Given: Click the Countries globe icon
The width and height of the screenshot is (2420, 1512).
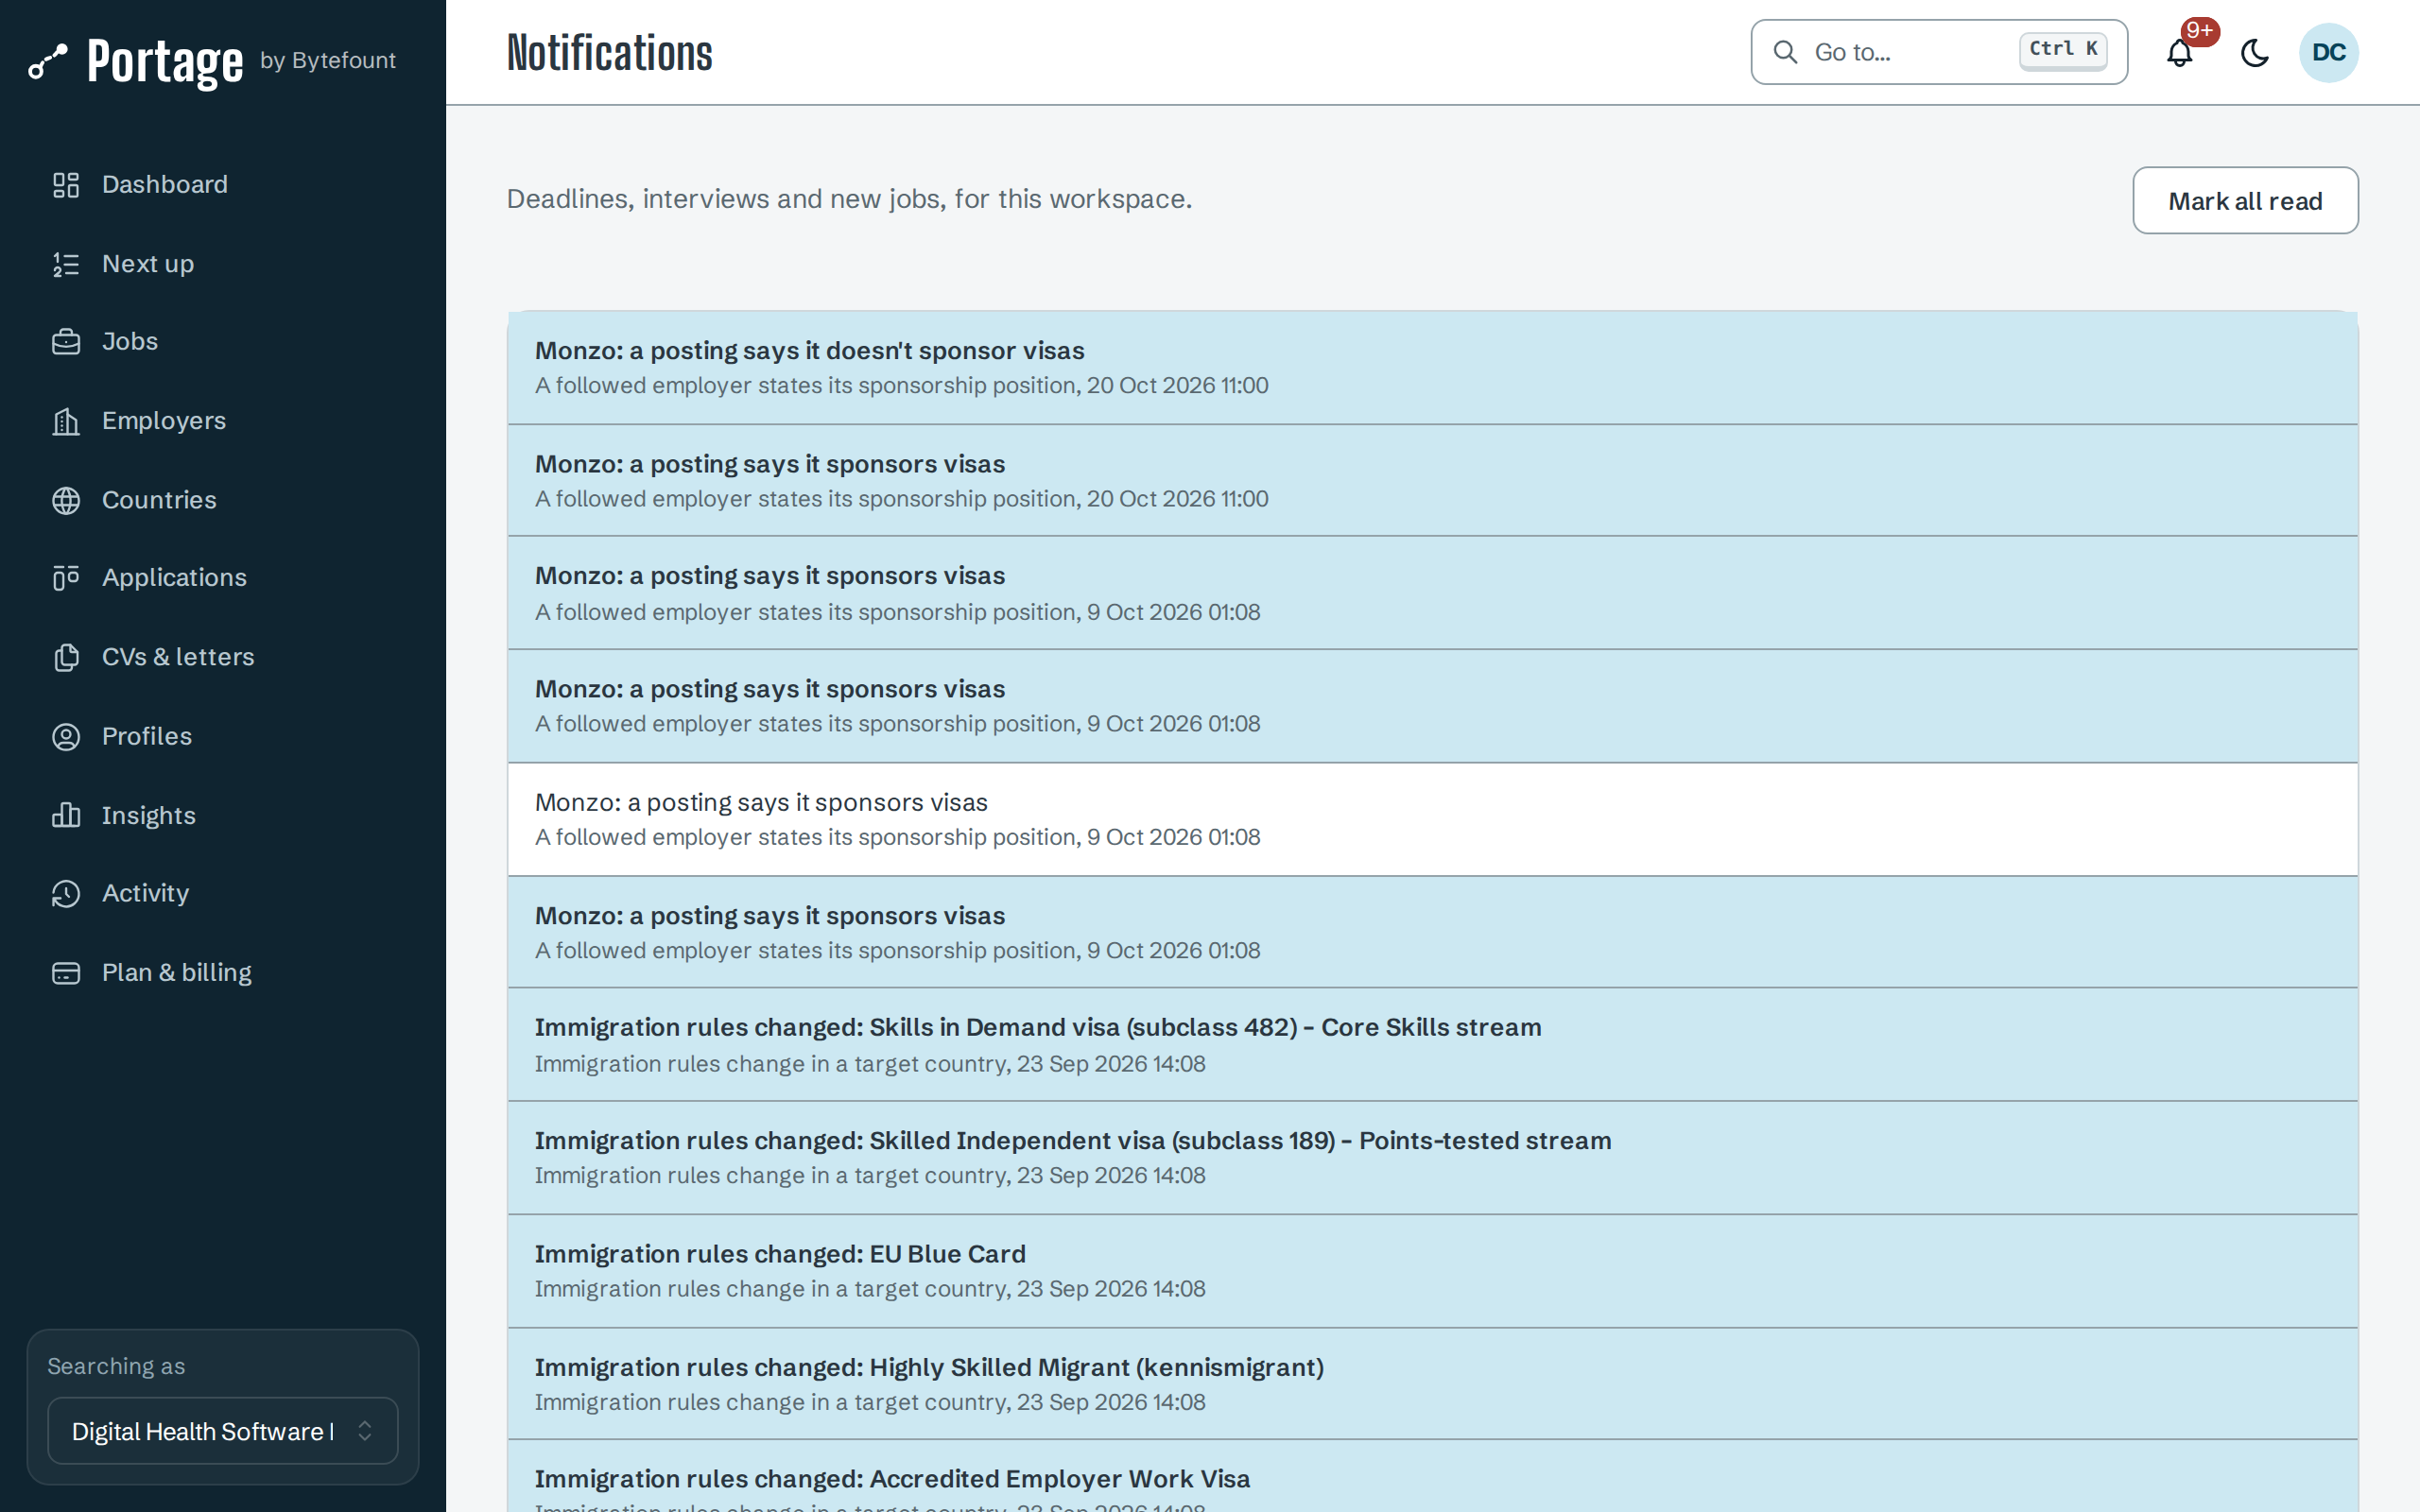Looking at the screenshot, I should (x=66, y=500).
